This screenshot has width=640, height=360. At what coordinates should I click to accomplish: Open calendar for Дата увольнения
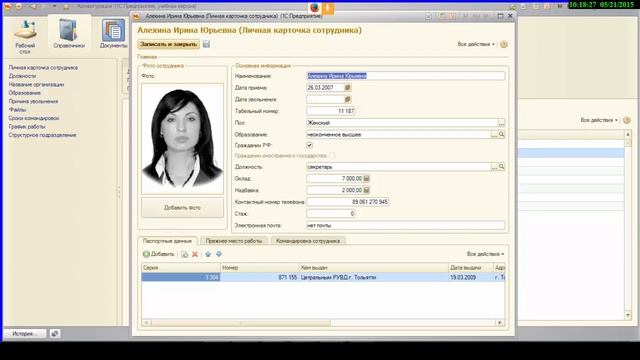click(347, 99)
